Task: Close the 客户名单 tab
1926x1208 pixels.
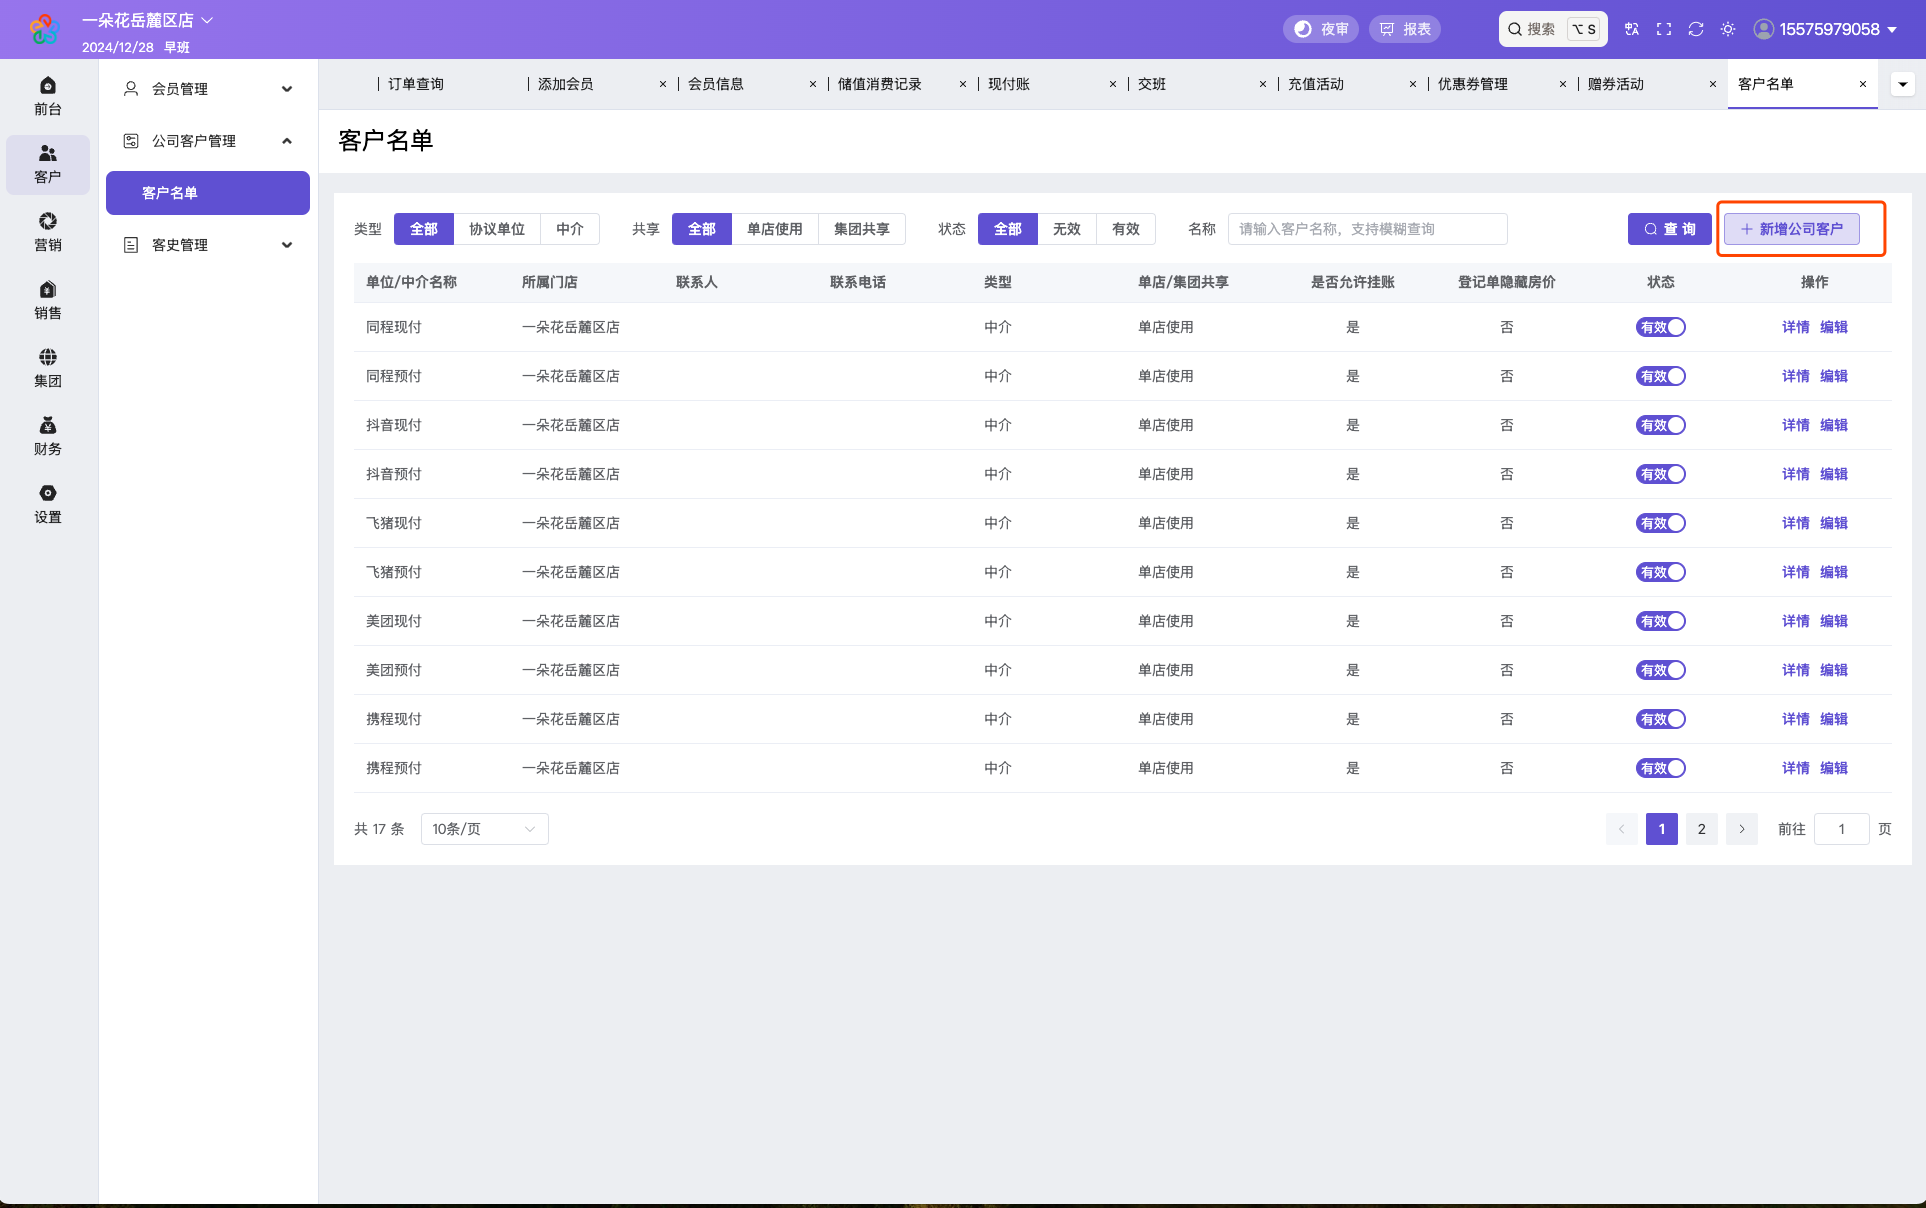Action: pyautogui.click(x=1863, y=84)
